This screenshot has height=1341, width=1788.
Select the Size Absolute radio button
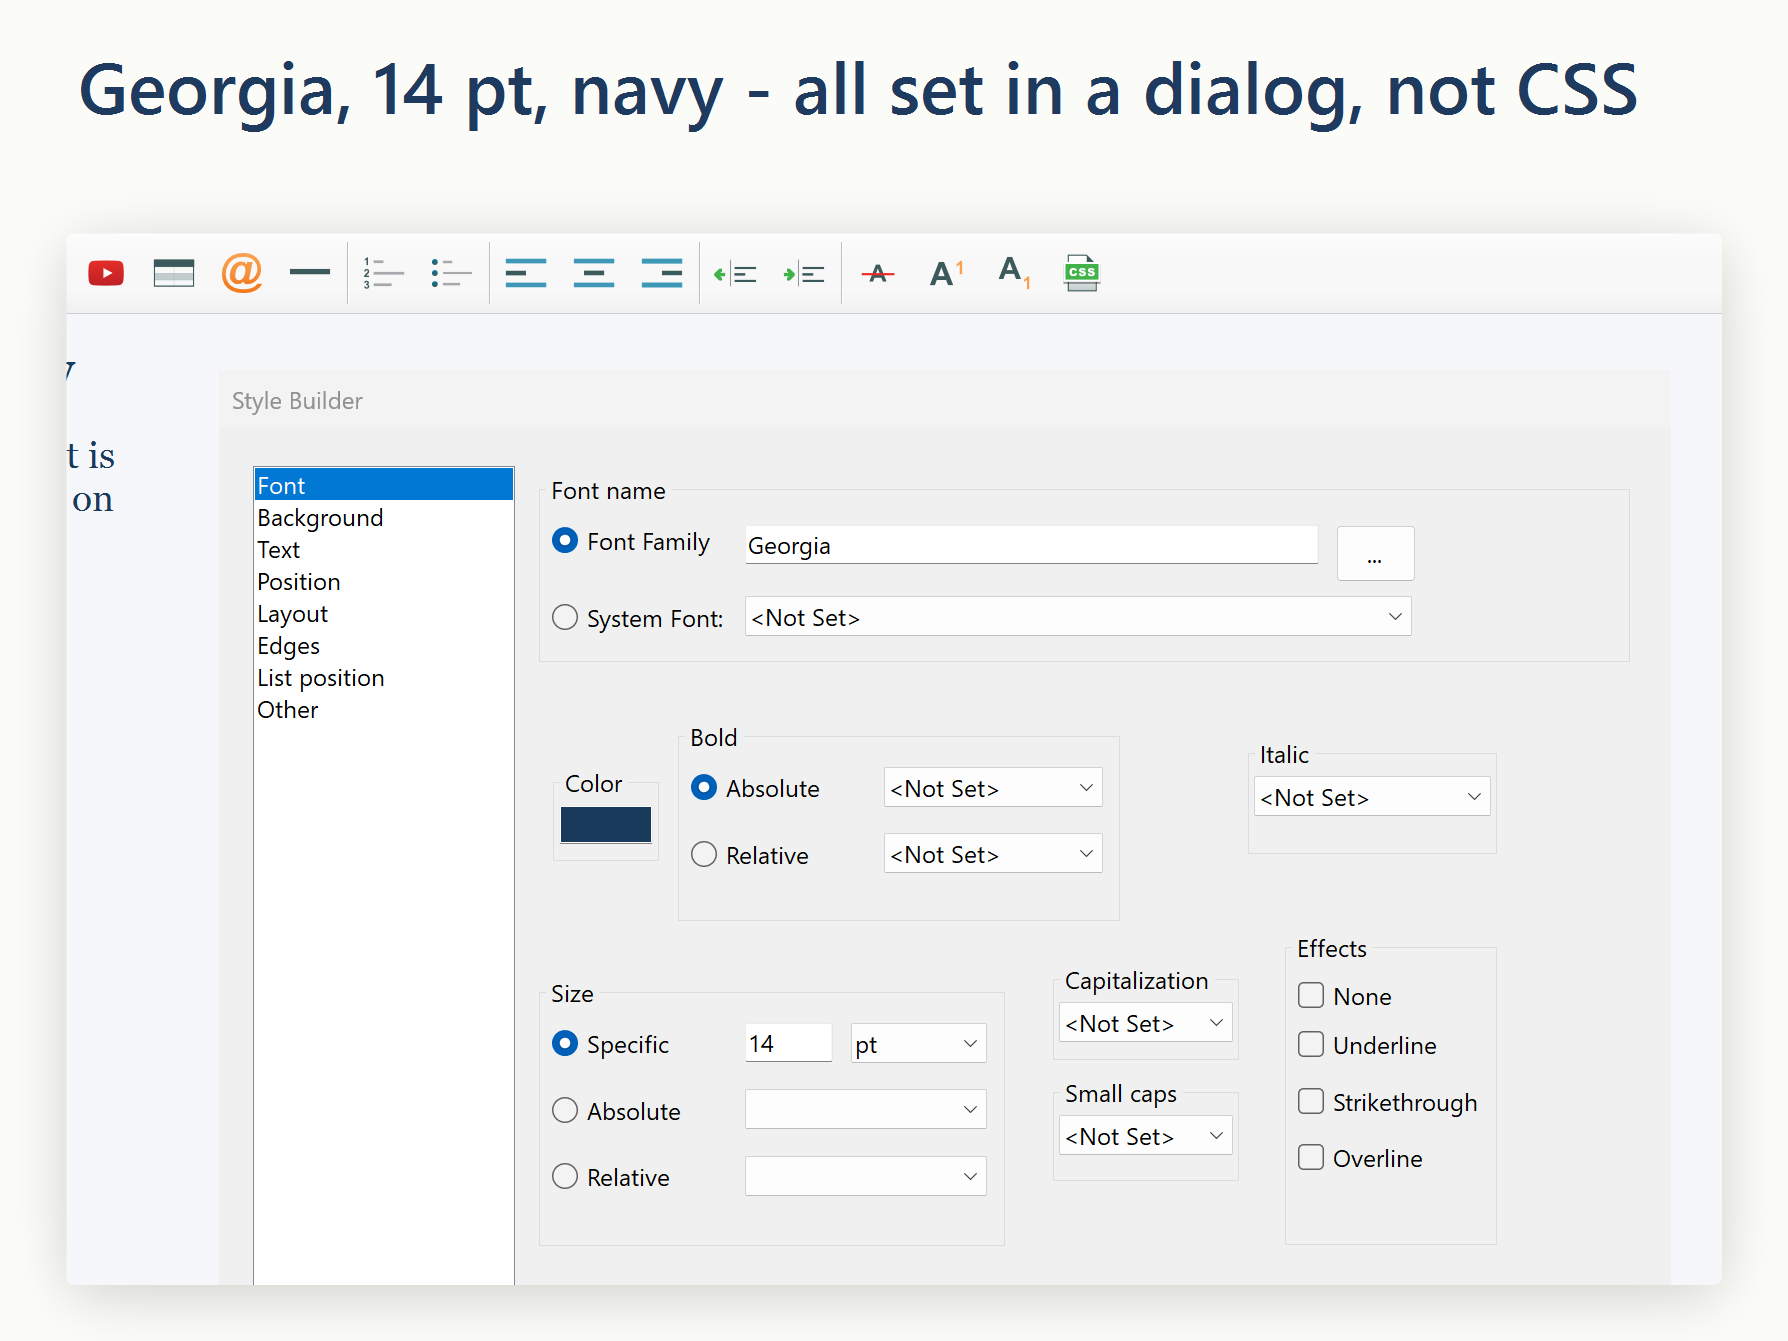pos(565,1110)
